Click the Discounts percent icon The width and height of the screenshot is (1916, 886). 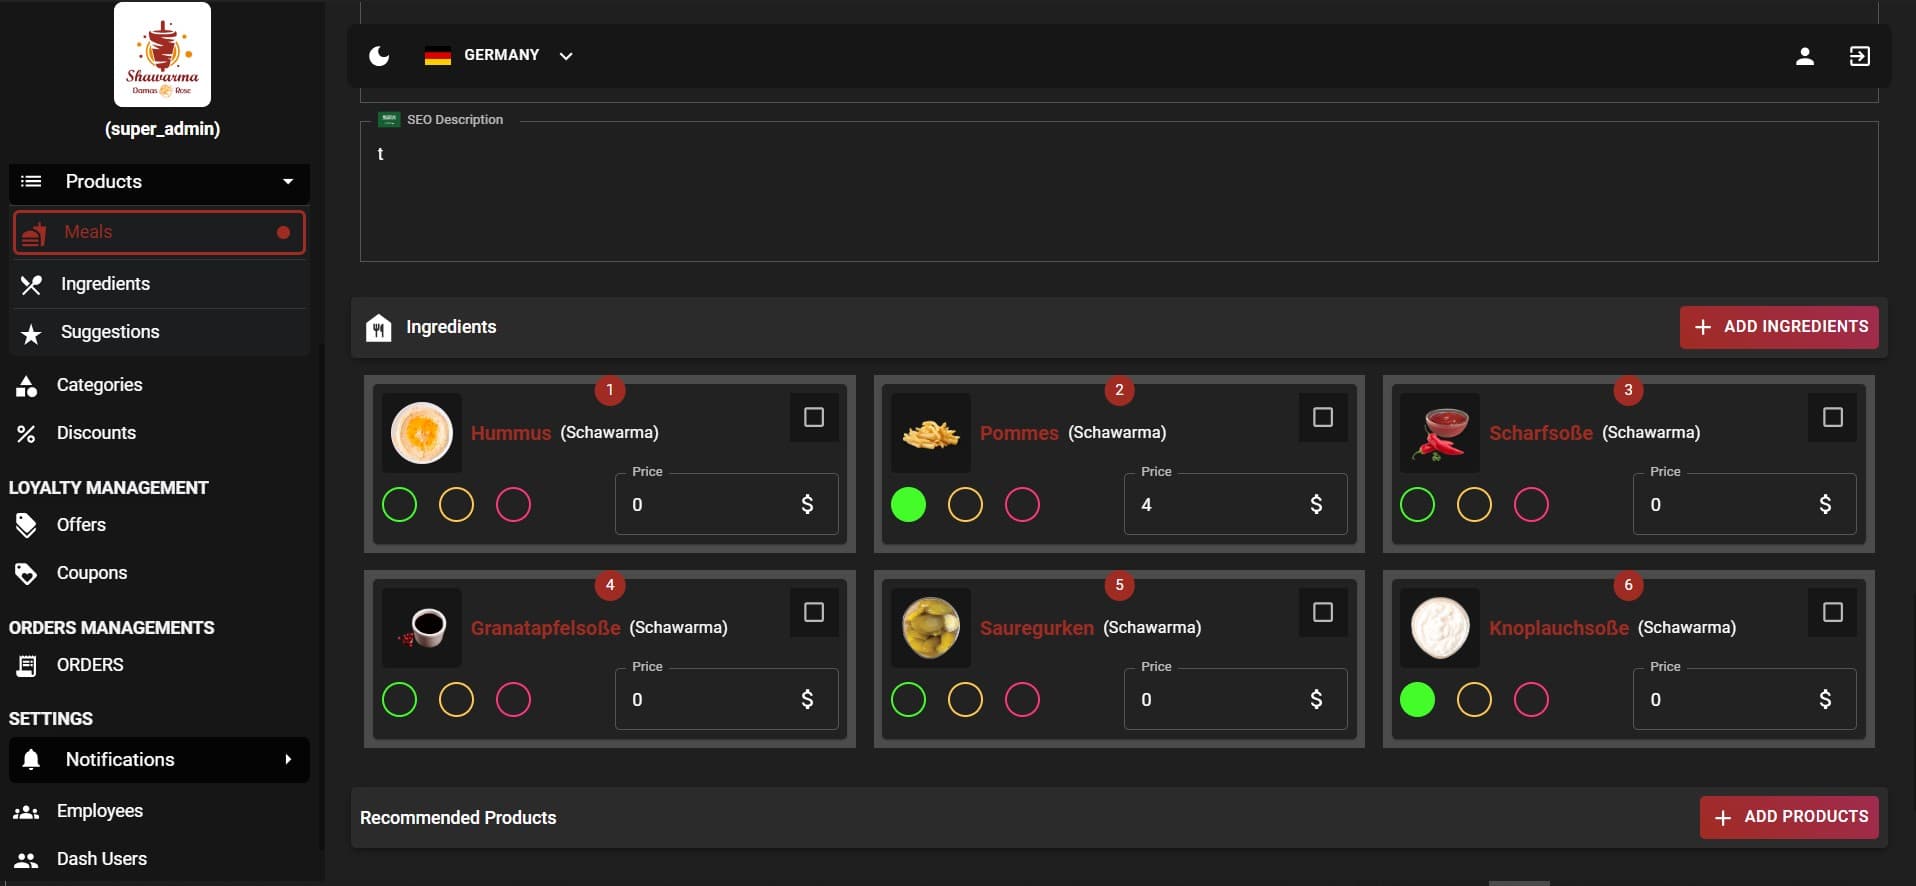click(27, 434)
